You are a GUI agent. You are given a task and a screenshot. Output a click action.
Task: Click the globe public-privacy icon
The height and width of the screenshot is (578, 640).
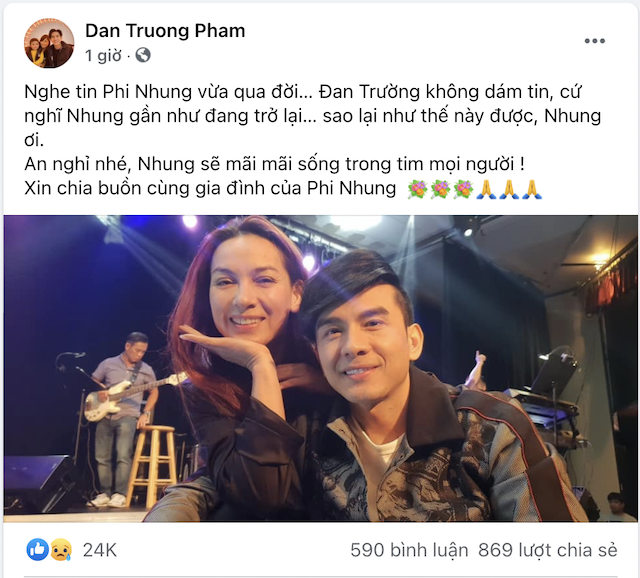(143, 55)
